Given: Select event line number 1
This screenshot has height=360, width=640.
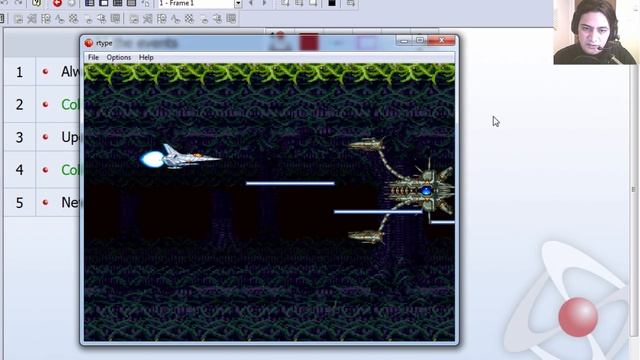Looking at the screenshot, I should click(x=19, y=72).
